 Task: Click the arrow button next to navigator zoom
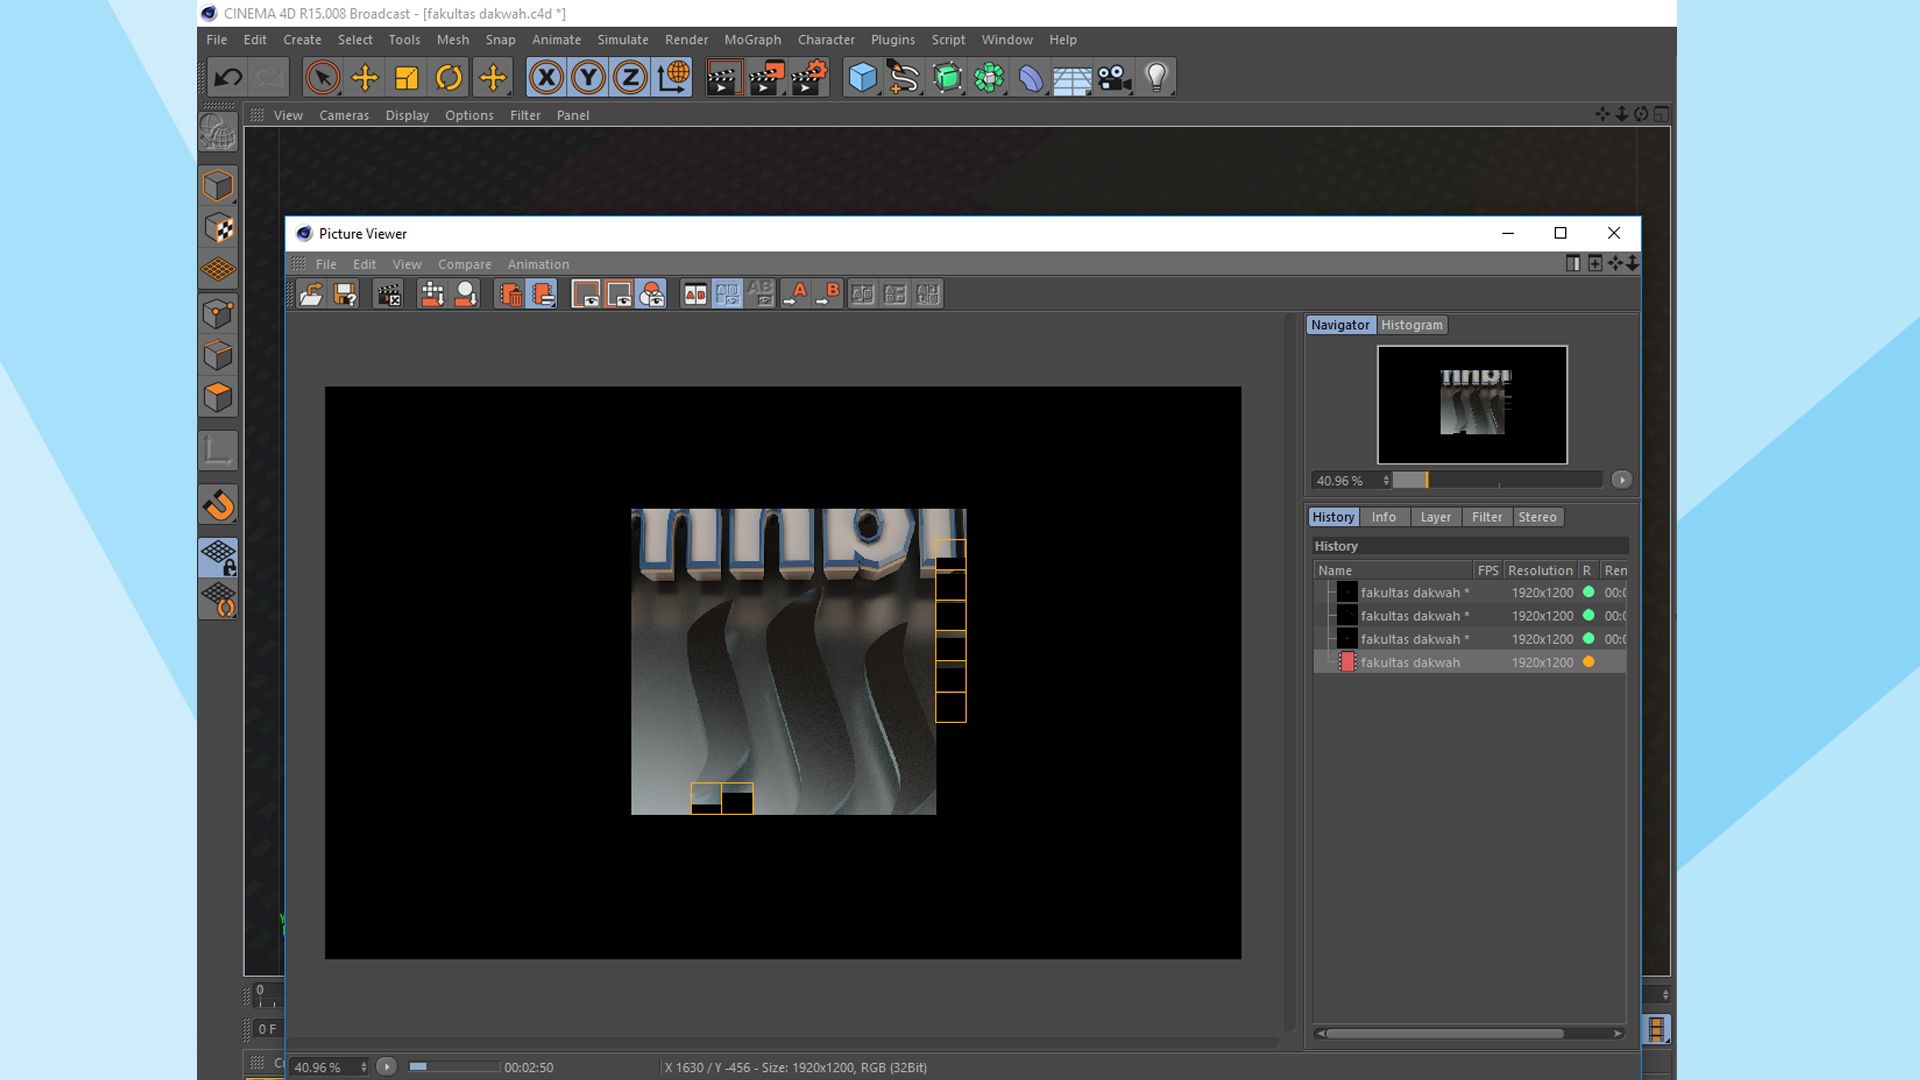[x=1621, y=480]
